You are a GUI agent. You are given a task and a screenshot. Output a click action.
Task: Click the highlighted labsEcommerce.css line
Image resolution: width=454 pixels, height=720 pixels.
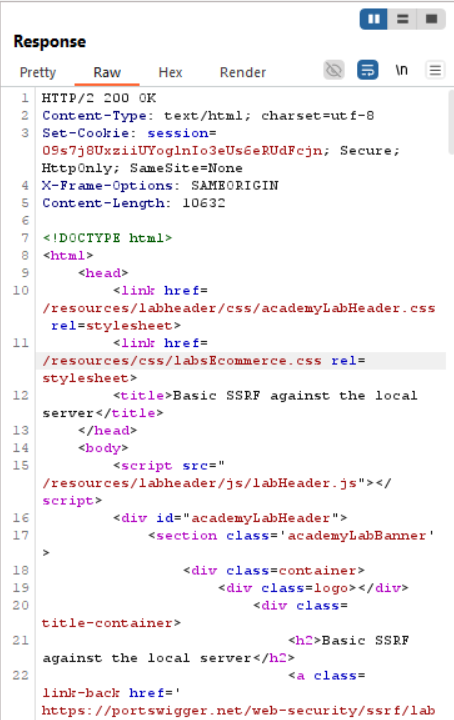click(241, 361)
